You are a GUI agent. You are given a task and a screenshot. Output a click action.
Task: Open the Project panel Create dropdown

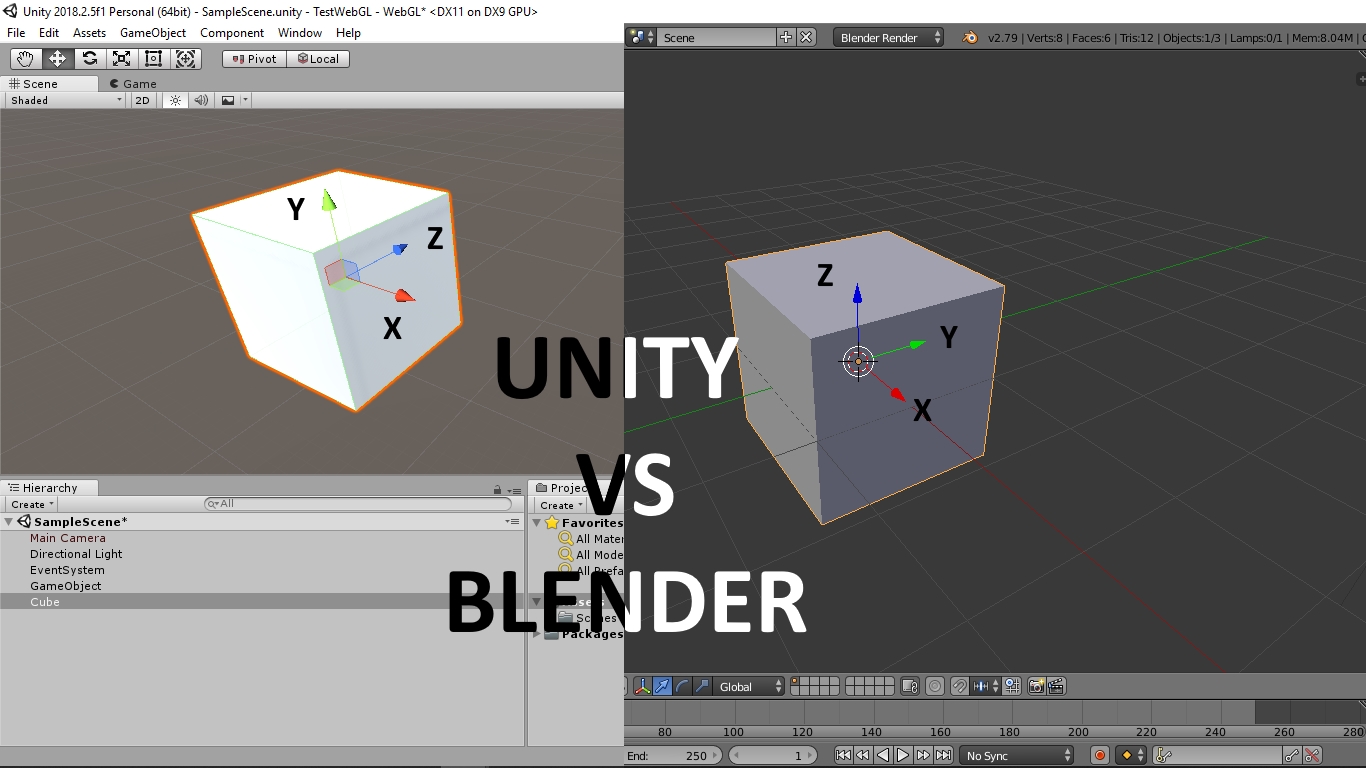pyautogui.click(x=561, y=505)
